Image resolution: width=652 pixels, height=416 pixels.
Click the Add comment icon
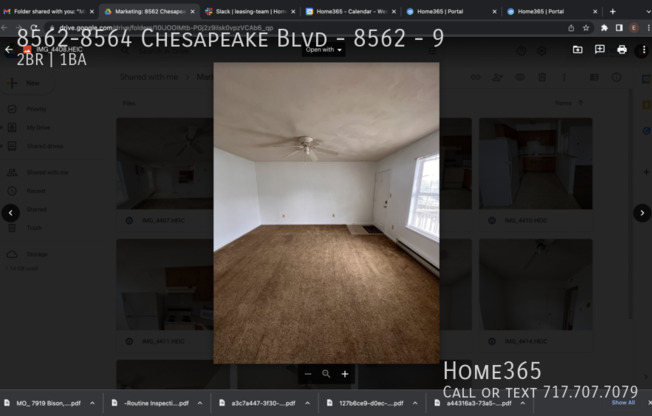click(x=600, y=50)
